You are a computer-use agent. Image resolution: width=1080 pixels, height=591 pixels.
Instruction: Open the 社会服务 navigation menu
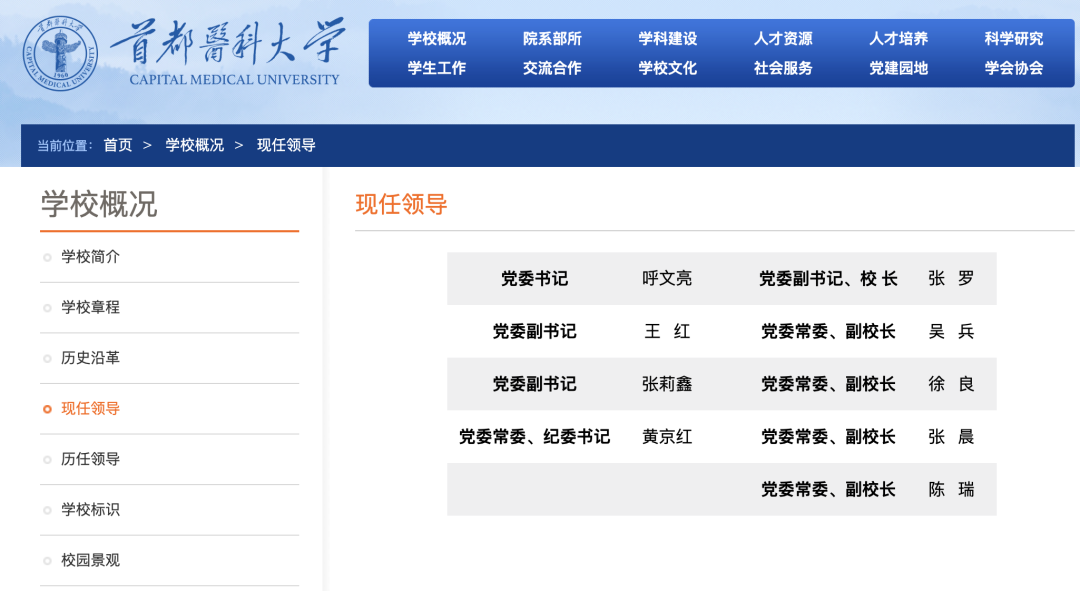(783, 68)
